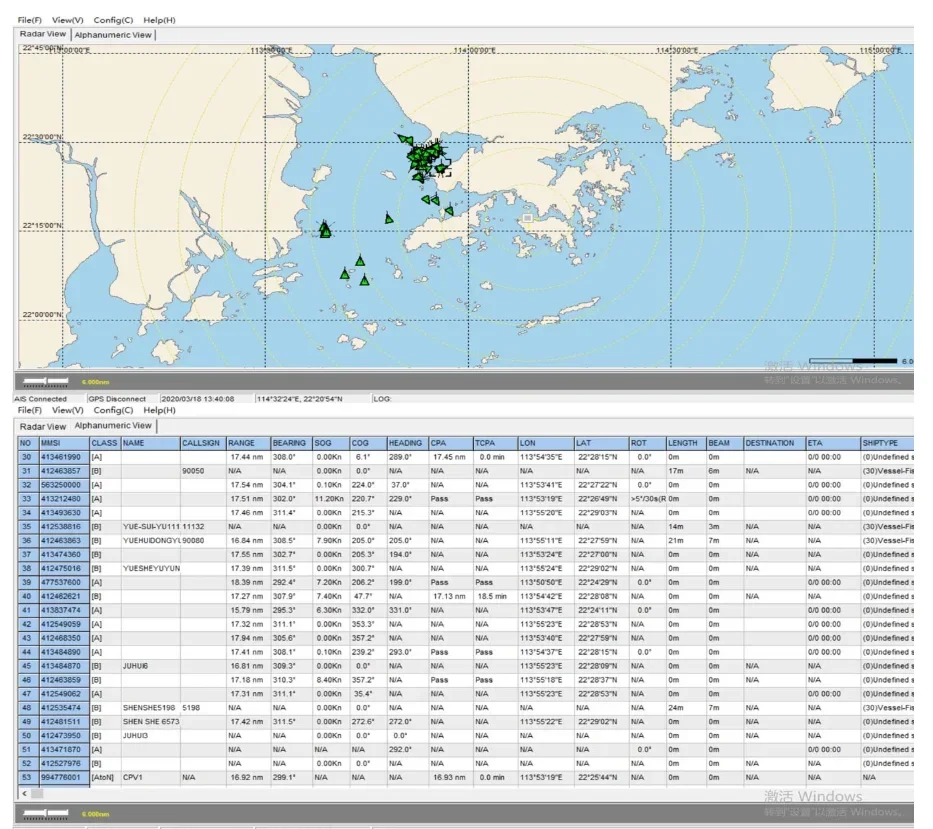Select vessel named SHENSHE5198
This screenshot has width=933, height=829.
pyautogui.click(x=466, y=708)
